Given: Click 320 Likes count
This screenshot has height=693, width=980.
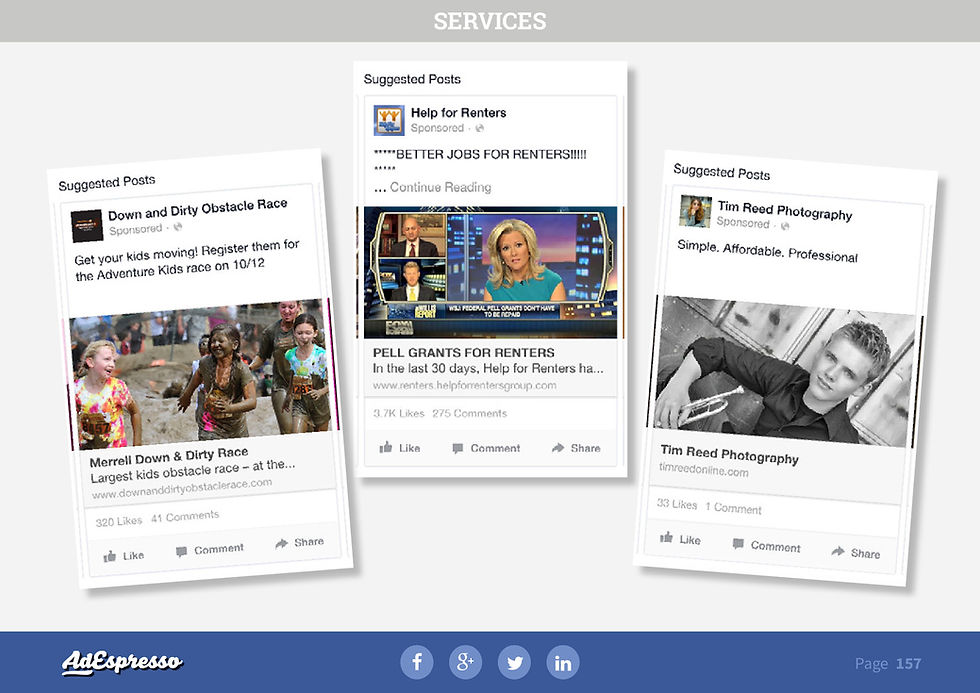Looking at the screenshot, I should pyautogui.click(x=119, y=521).
